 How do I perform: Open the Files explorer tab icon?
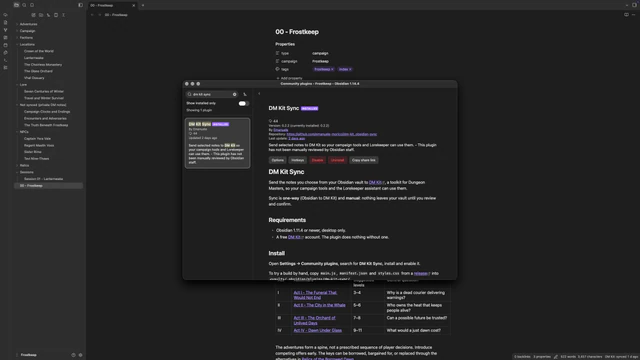point(16,5)
